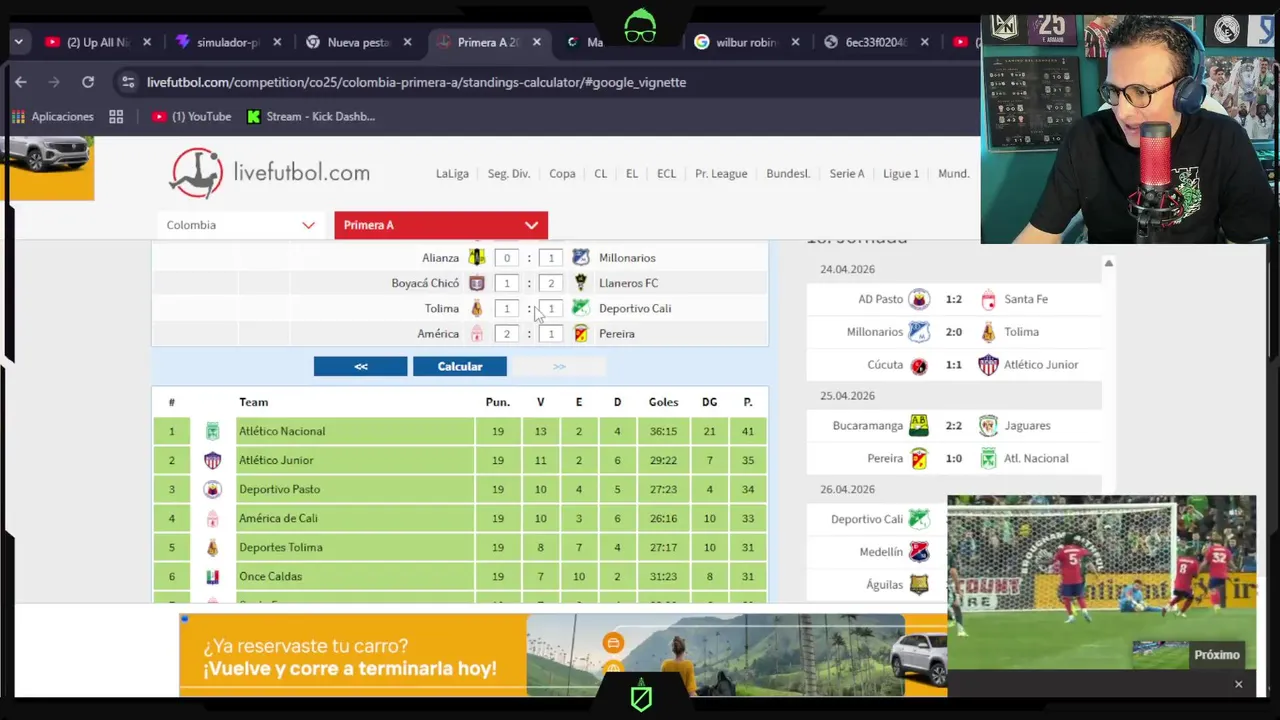
Task: Click Medellín crest in results list
Action: [x=919, y=552]
